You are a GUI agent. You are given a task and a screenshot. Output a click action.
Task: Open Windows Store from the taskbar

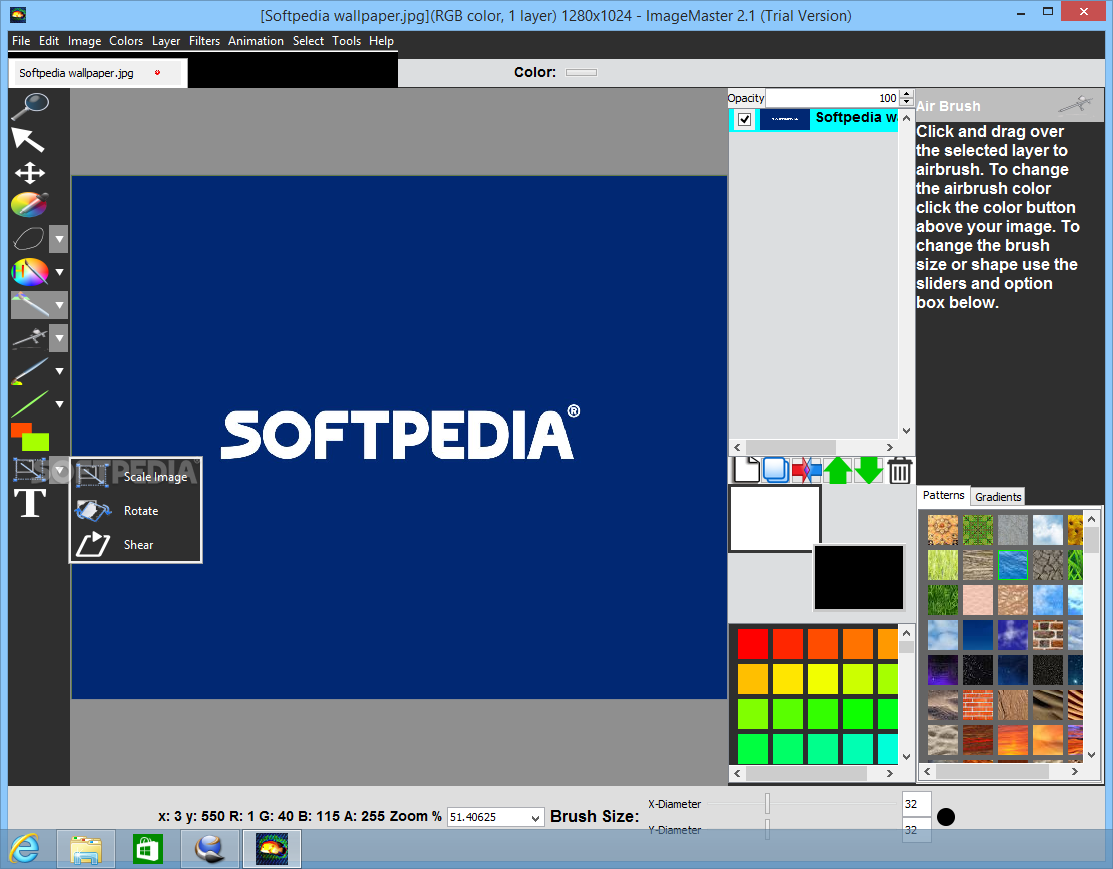pos(148,849)
